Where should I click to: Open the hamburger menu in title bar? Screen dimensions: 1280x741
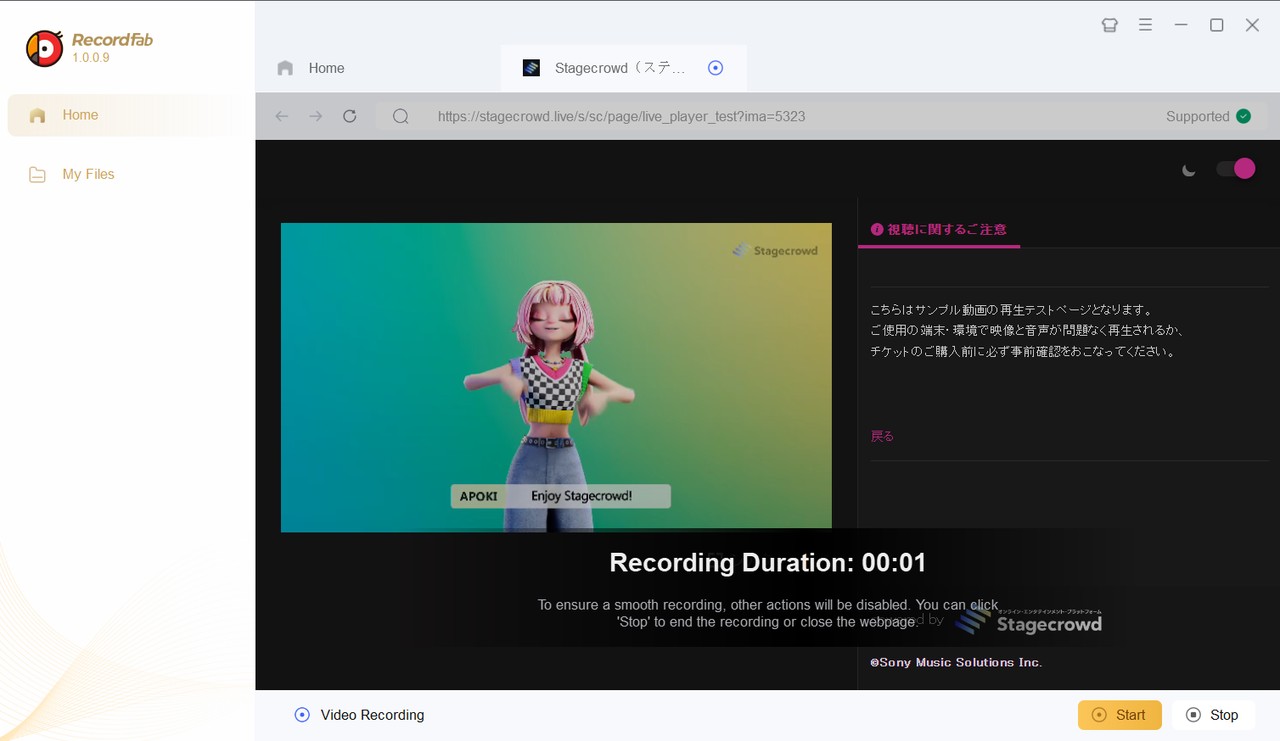click(x=1145, y=25)
